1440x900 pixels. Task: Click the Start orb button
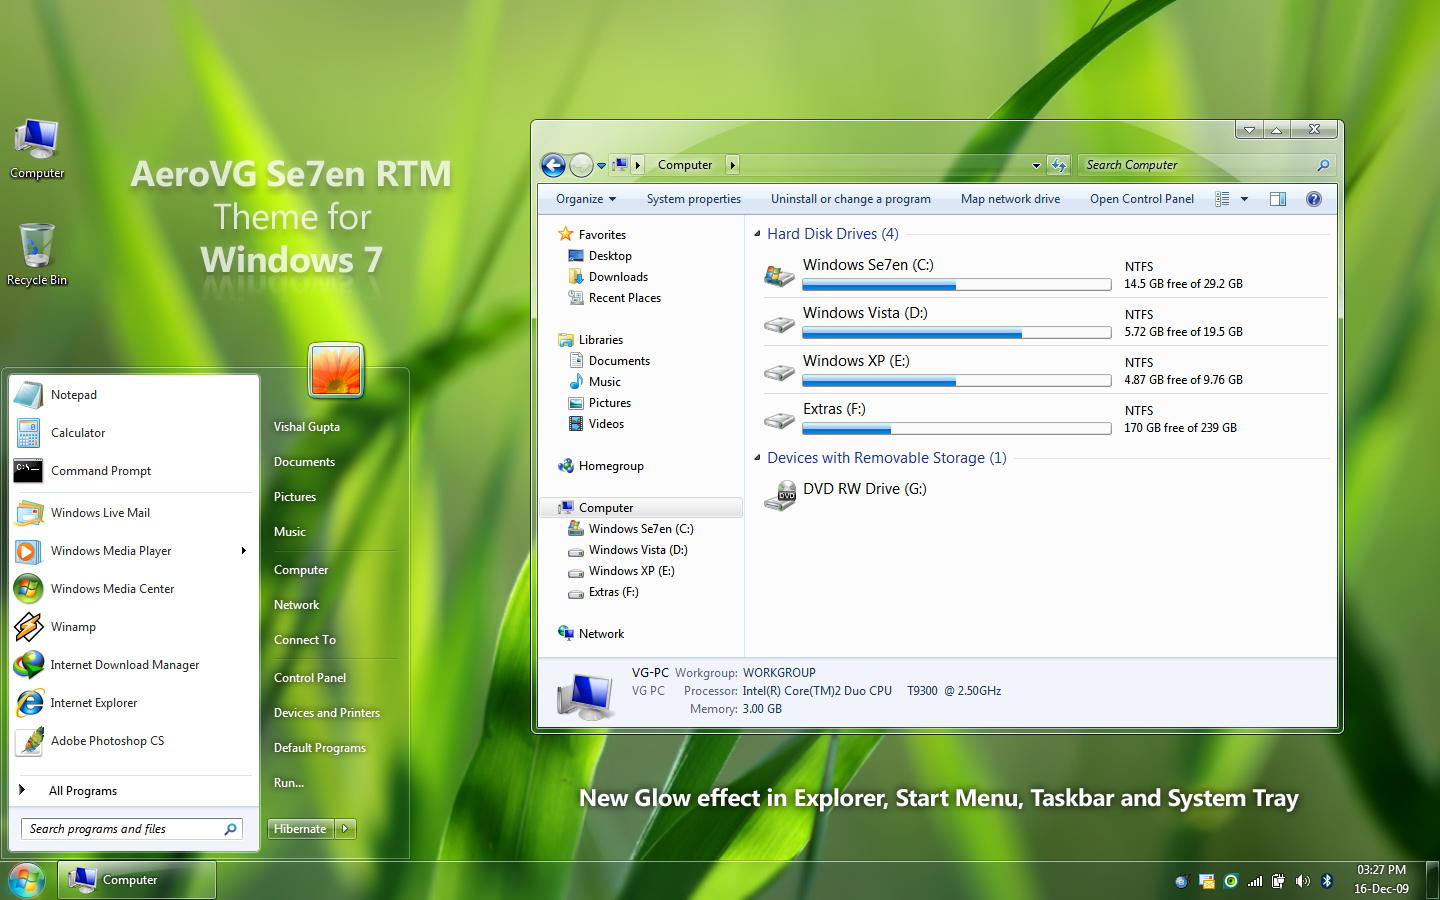[27, 881]
